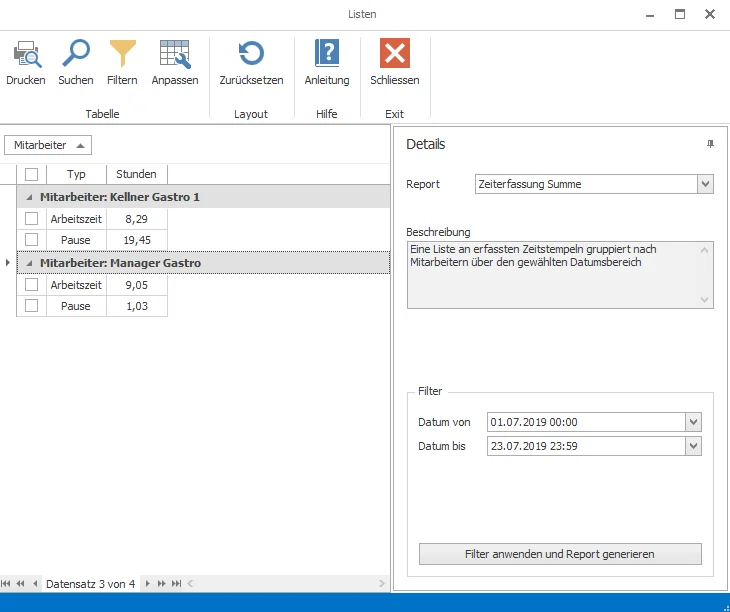Check the Manager Gastro Pause row

pyautogui.click(x=31, y=306)
